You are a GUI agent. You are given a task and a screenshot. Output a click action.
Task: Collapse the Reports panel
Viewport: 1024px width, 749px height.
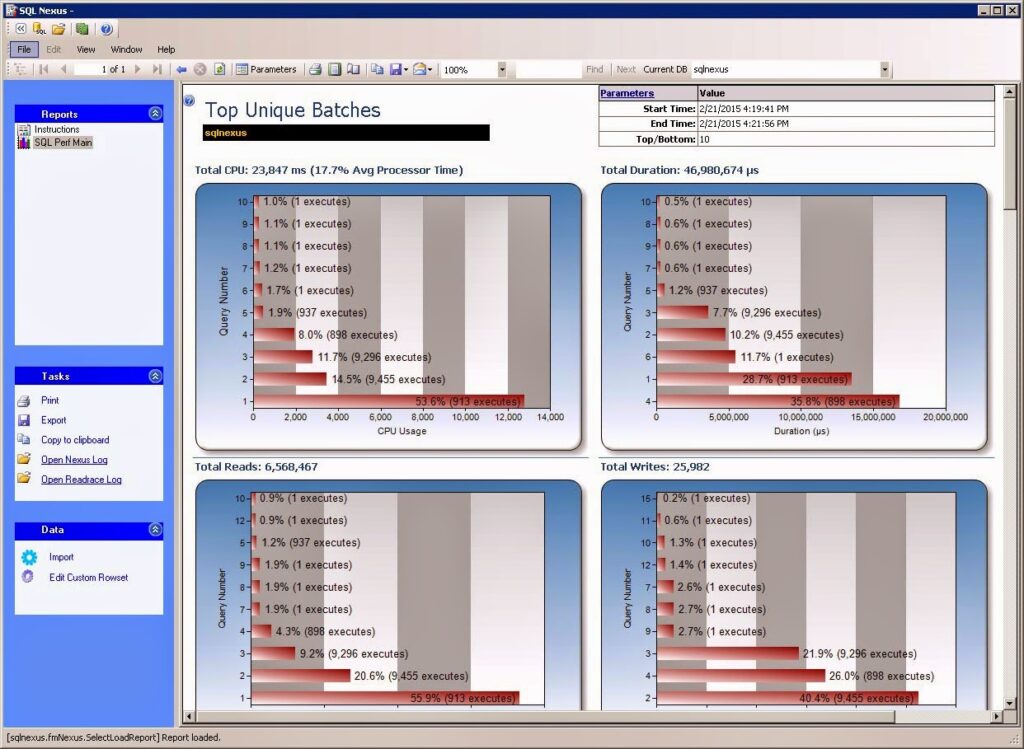click(157, 113)
